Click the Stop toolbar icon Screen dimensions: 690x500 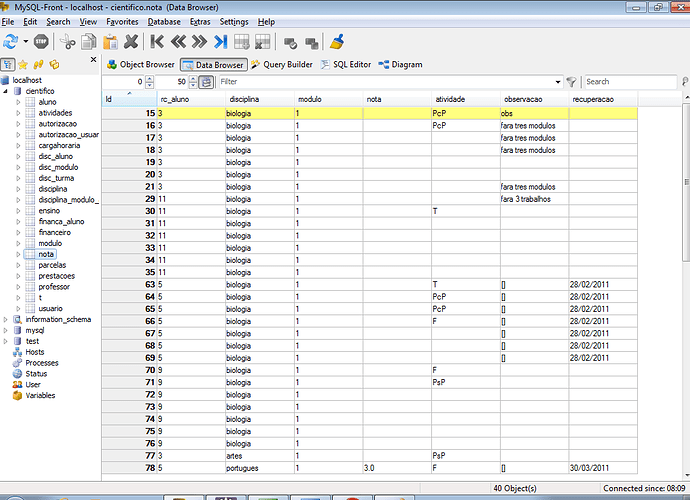[x=41, y=42]
